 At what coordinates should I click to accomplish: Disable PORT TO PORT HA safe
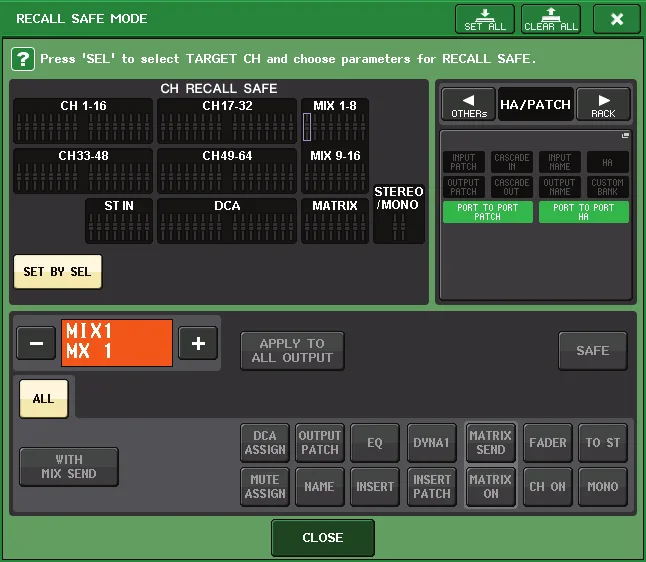583,212
